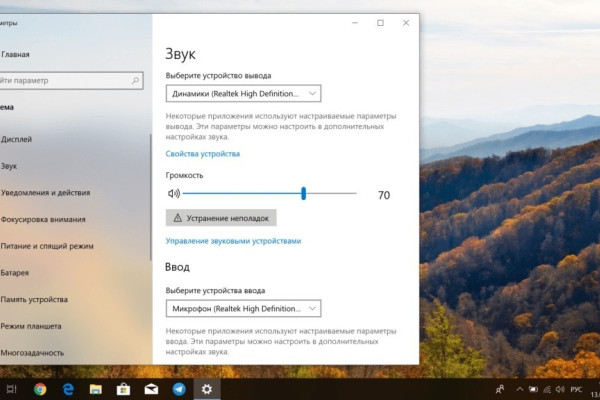Image resolution: width=600 pixels, height=400 pixels.
Task: Expand the output device dropdown (Динамики)
Action: (x=243, y=94)
